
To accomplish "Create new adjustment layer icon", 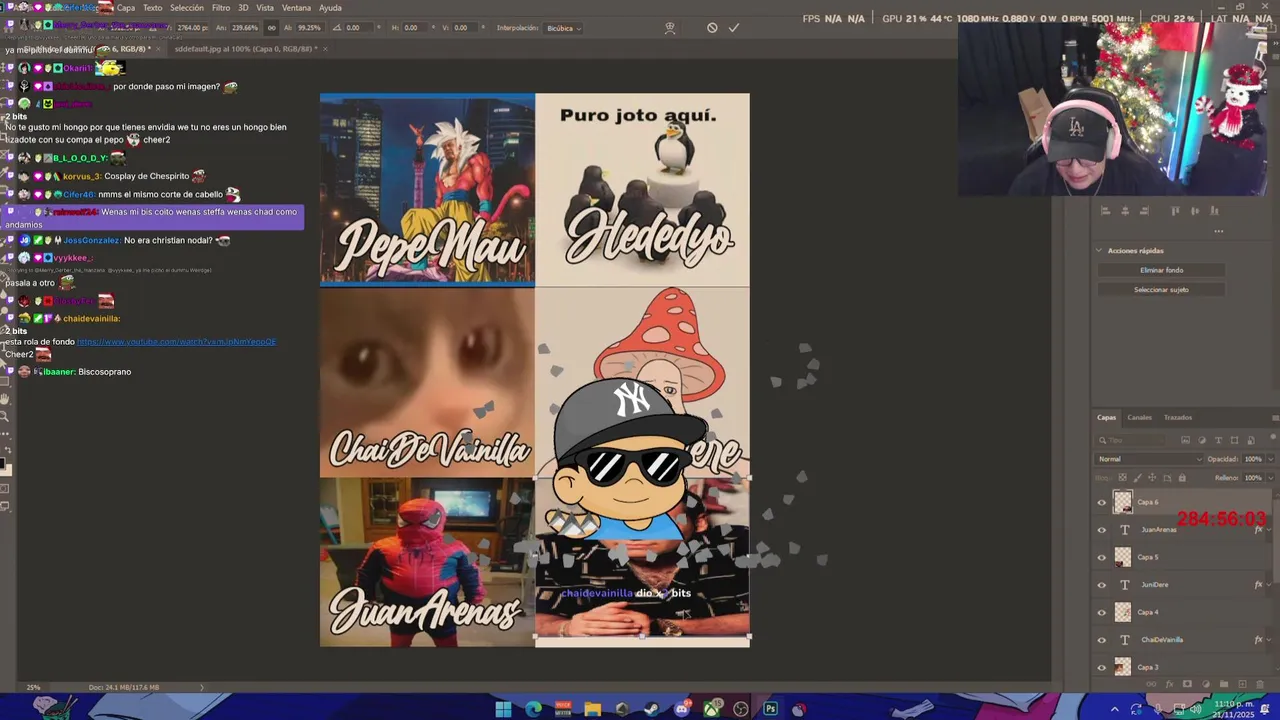I will (1206, 684).
